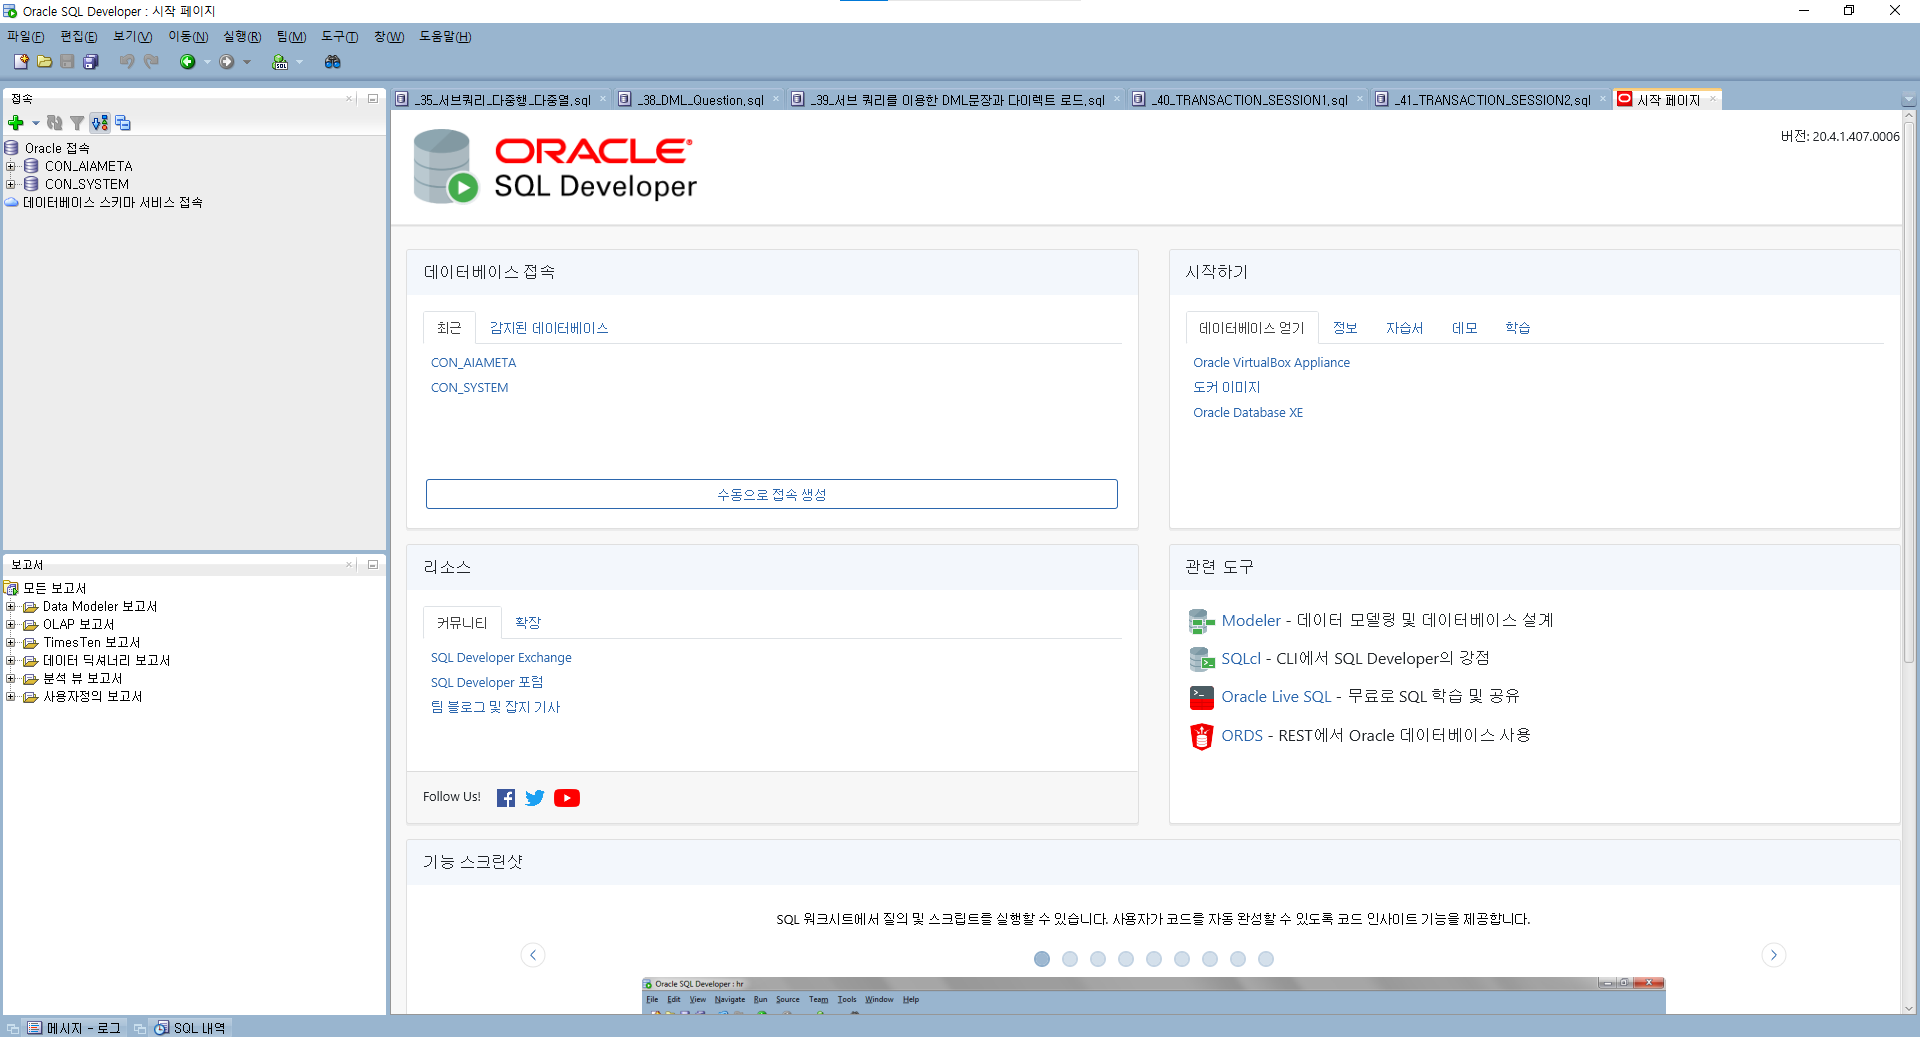The image size is (1920, 1037).
Task: Click the tab list dropdown at far right of tabs
Action: tap(1909, 100)
